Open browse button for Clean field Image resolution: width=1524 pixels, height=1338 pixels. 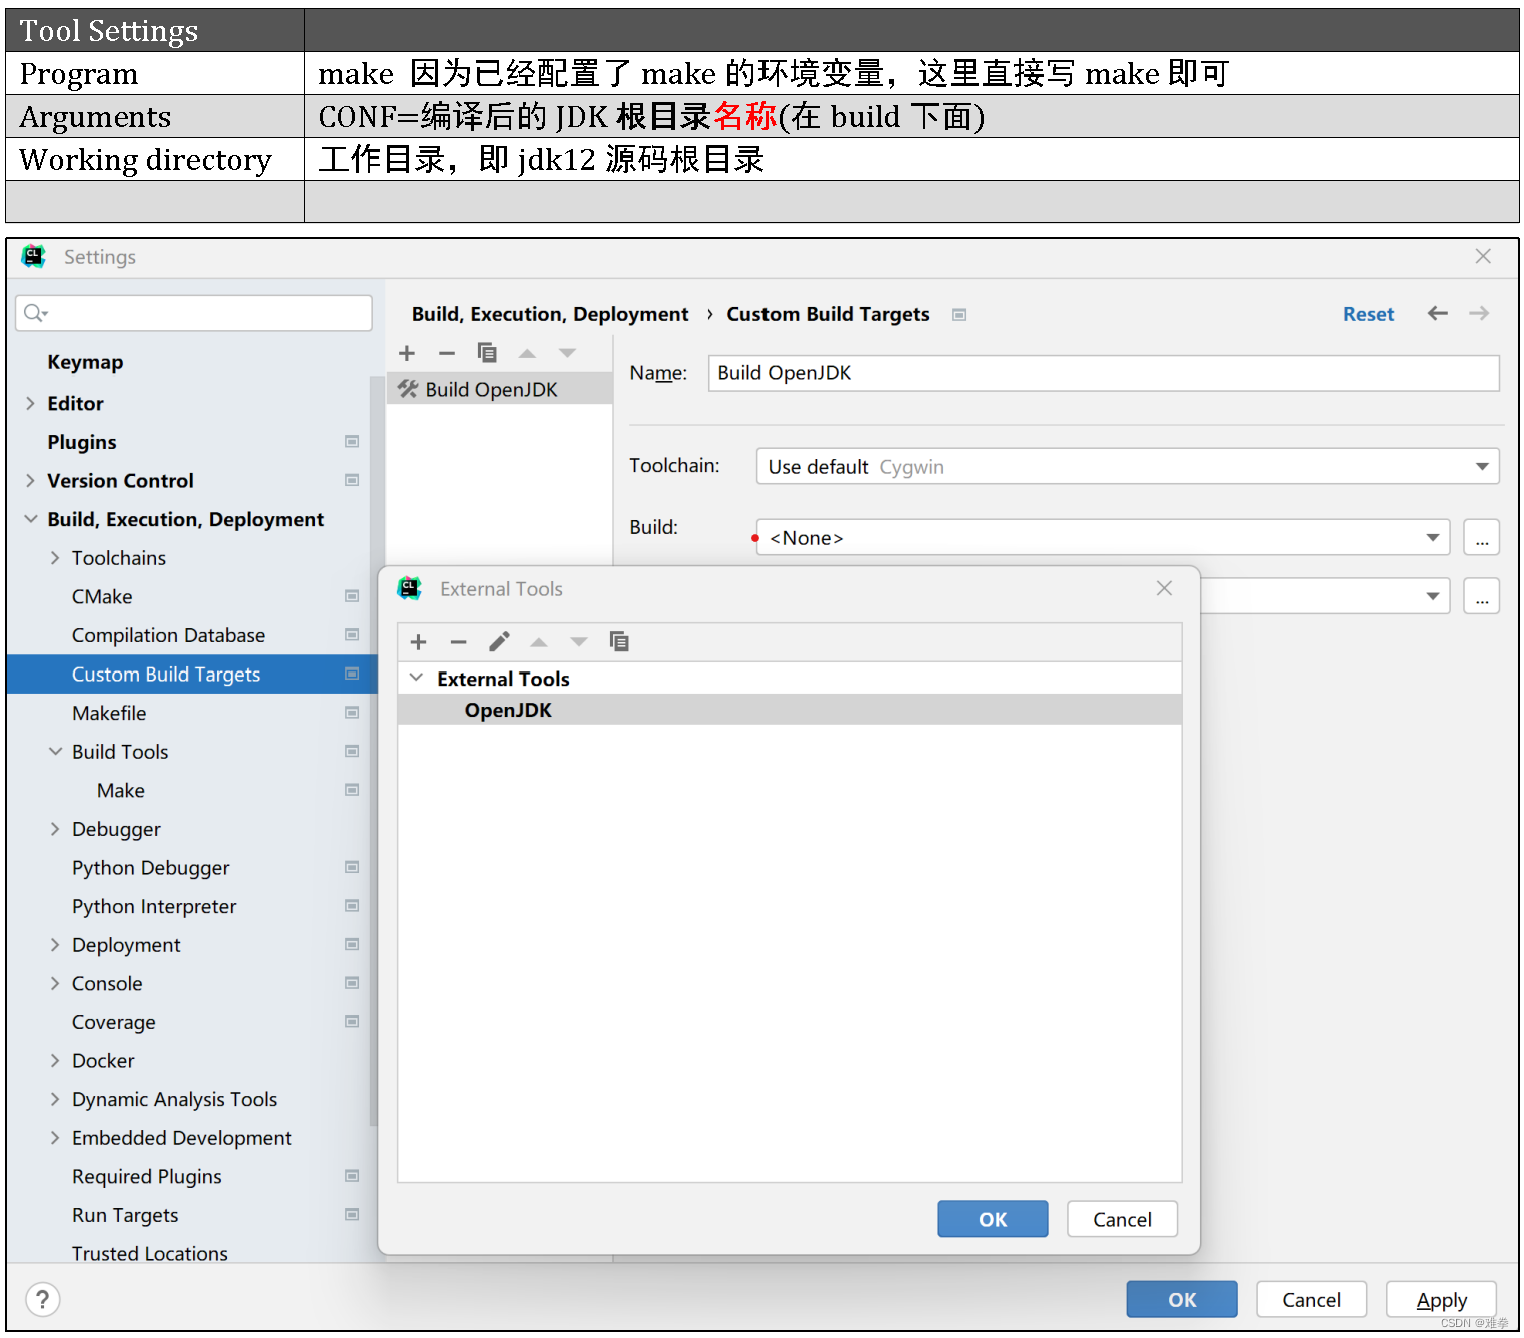1482,596
